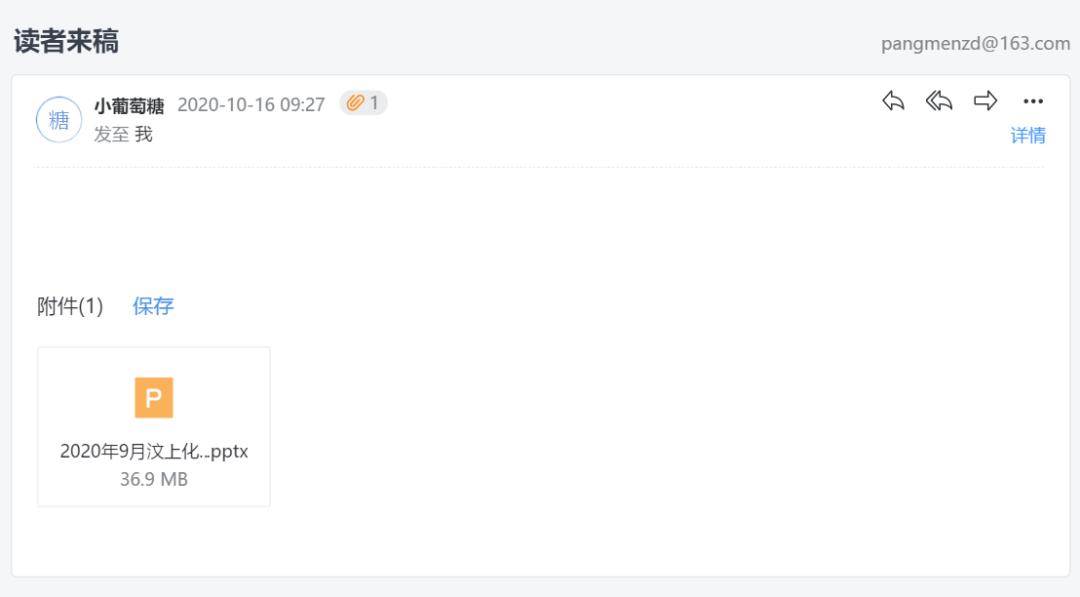Viewport: 1080px width, 597px height.
Task: Click the sender name 小葡萄糖
Action: (129, 105)
